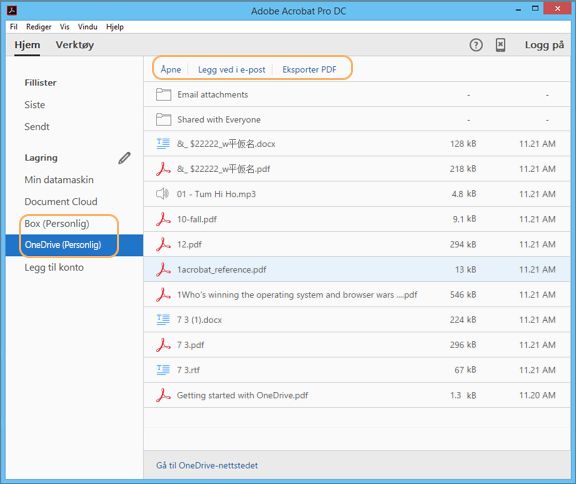Click PDF icon of 7 3.pdf

pos(163,345)
